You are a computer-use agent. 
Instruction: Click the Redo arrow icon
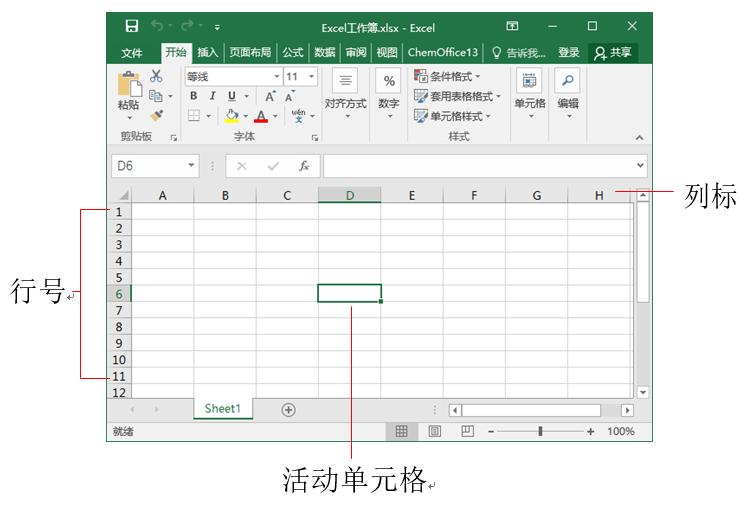tap(187, 25)
